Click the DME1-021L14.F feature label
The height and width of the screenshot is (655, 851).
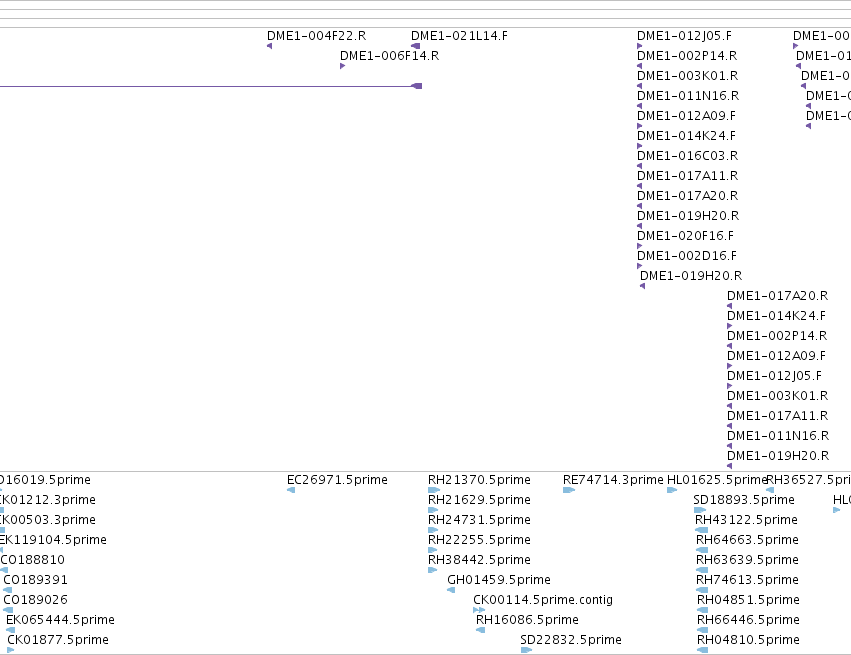coord(459,36)
